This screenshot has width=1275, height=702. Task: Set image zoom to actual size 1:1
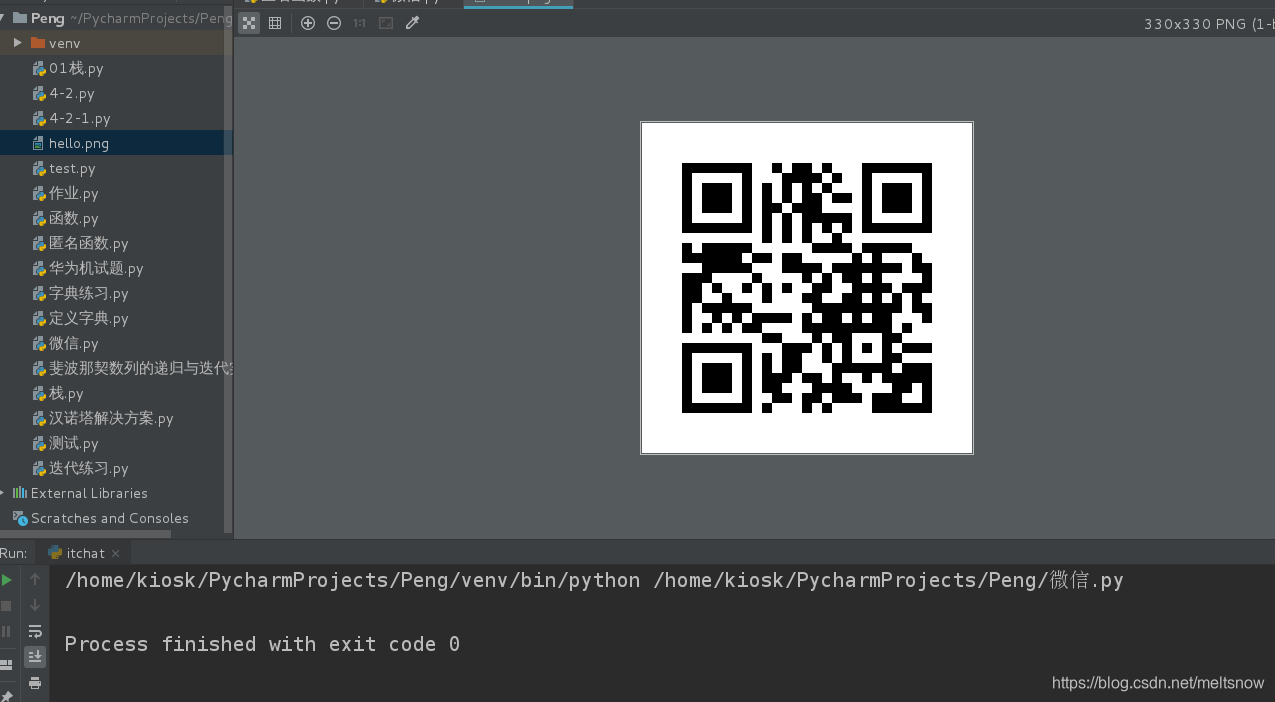[360, 23]
